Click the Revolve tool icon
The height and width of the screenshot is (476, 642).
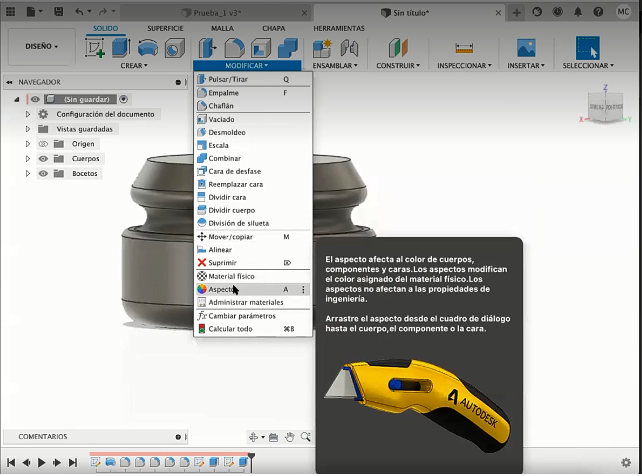pos(148,48)
